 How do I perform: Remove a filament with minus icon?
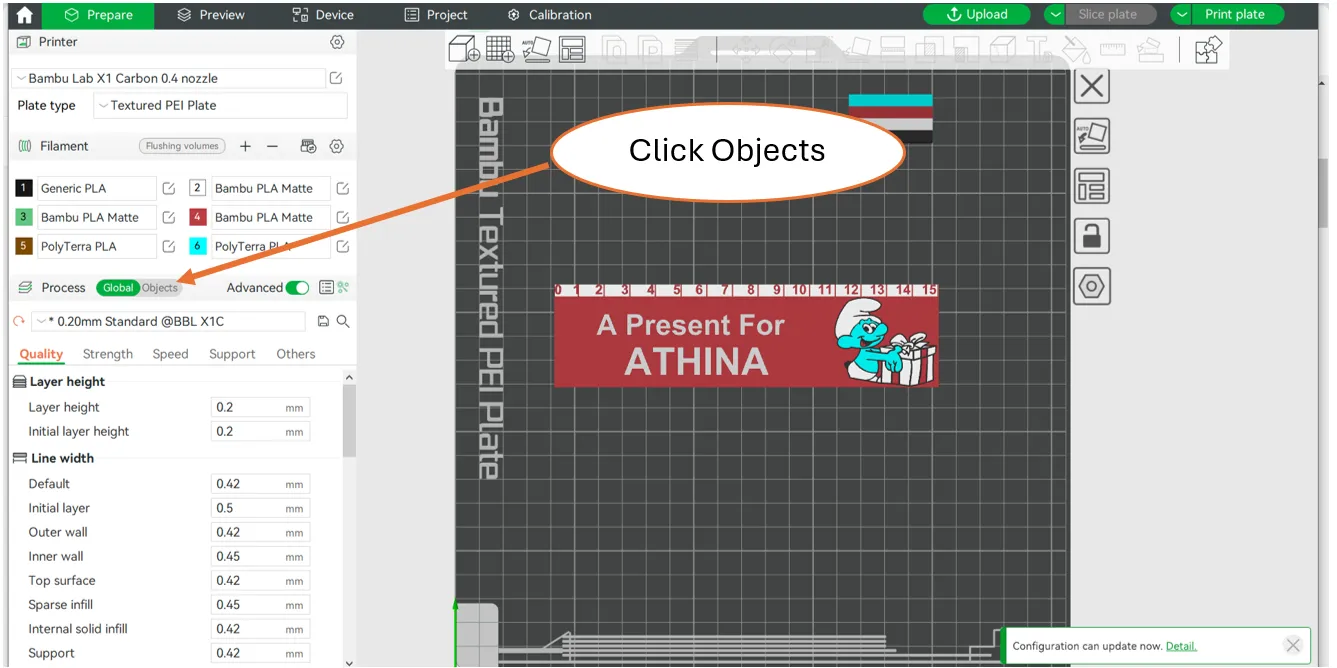tap(272, 146)
